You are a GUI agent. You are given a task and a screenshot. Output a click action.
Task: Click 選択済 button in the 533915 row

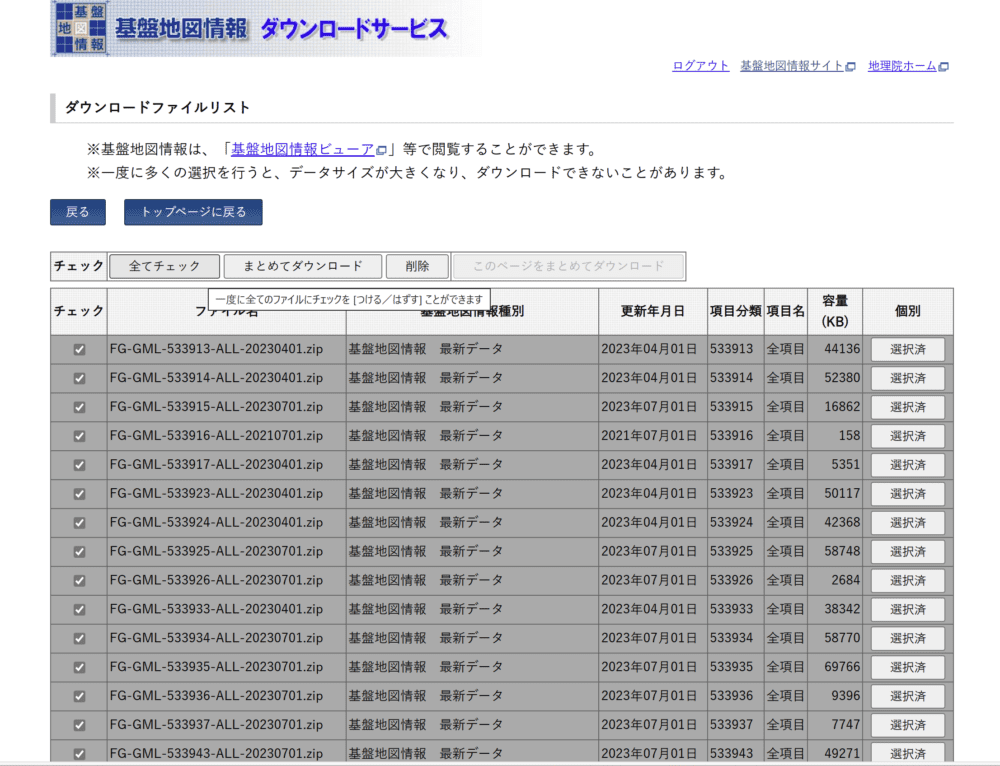pos(908,407)
